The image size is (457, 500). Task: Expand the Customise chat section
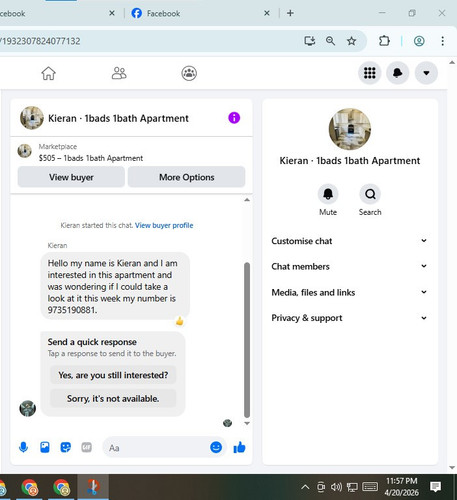point(349,241)
